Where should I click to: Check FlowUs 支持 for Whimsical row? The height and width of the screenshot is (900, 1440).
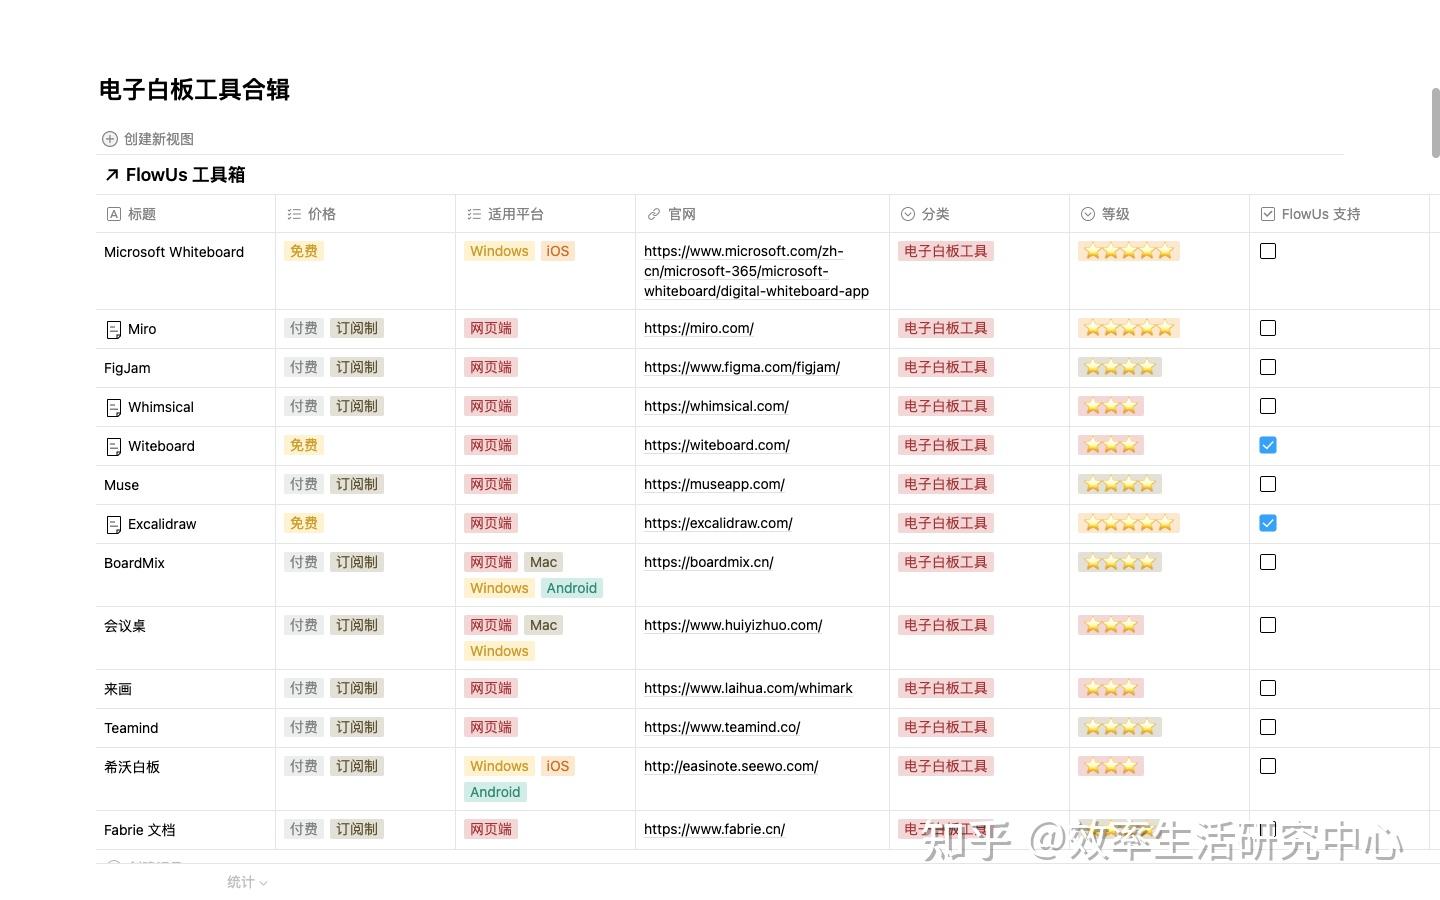coord(1268,406)
